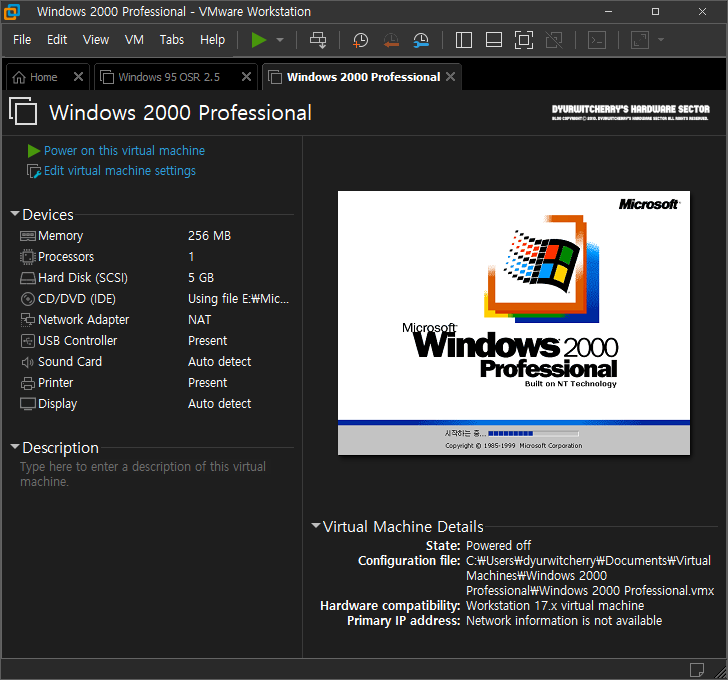Open the snapshot manager icon
This screenshot has width=728, height=680.
[421, 40]
